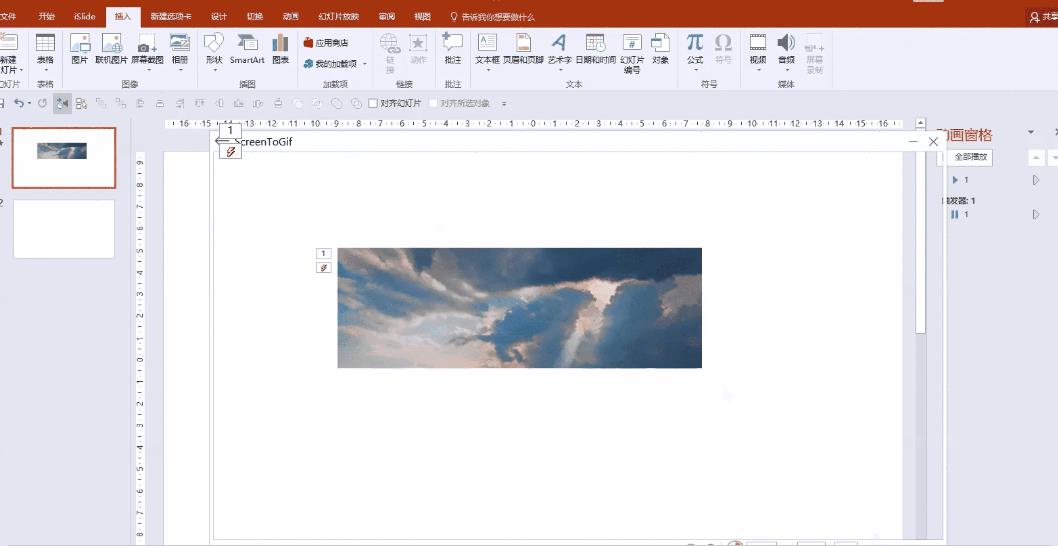Open the 应用商店 store button
1058x546 pixels.
(x=326, y=43)
